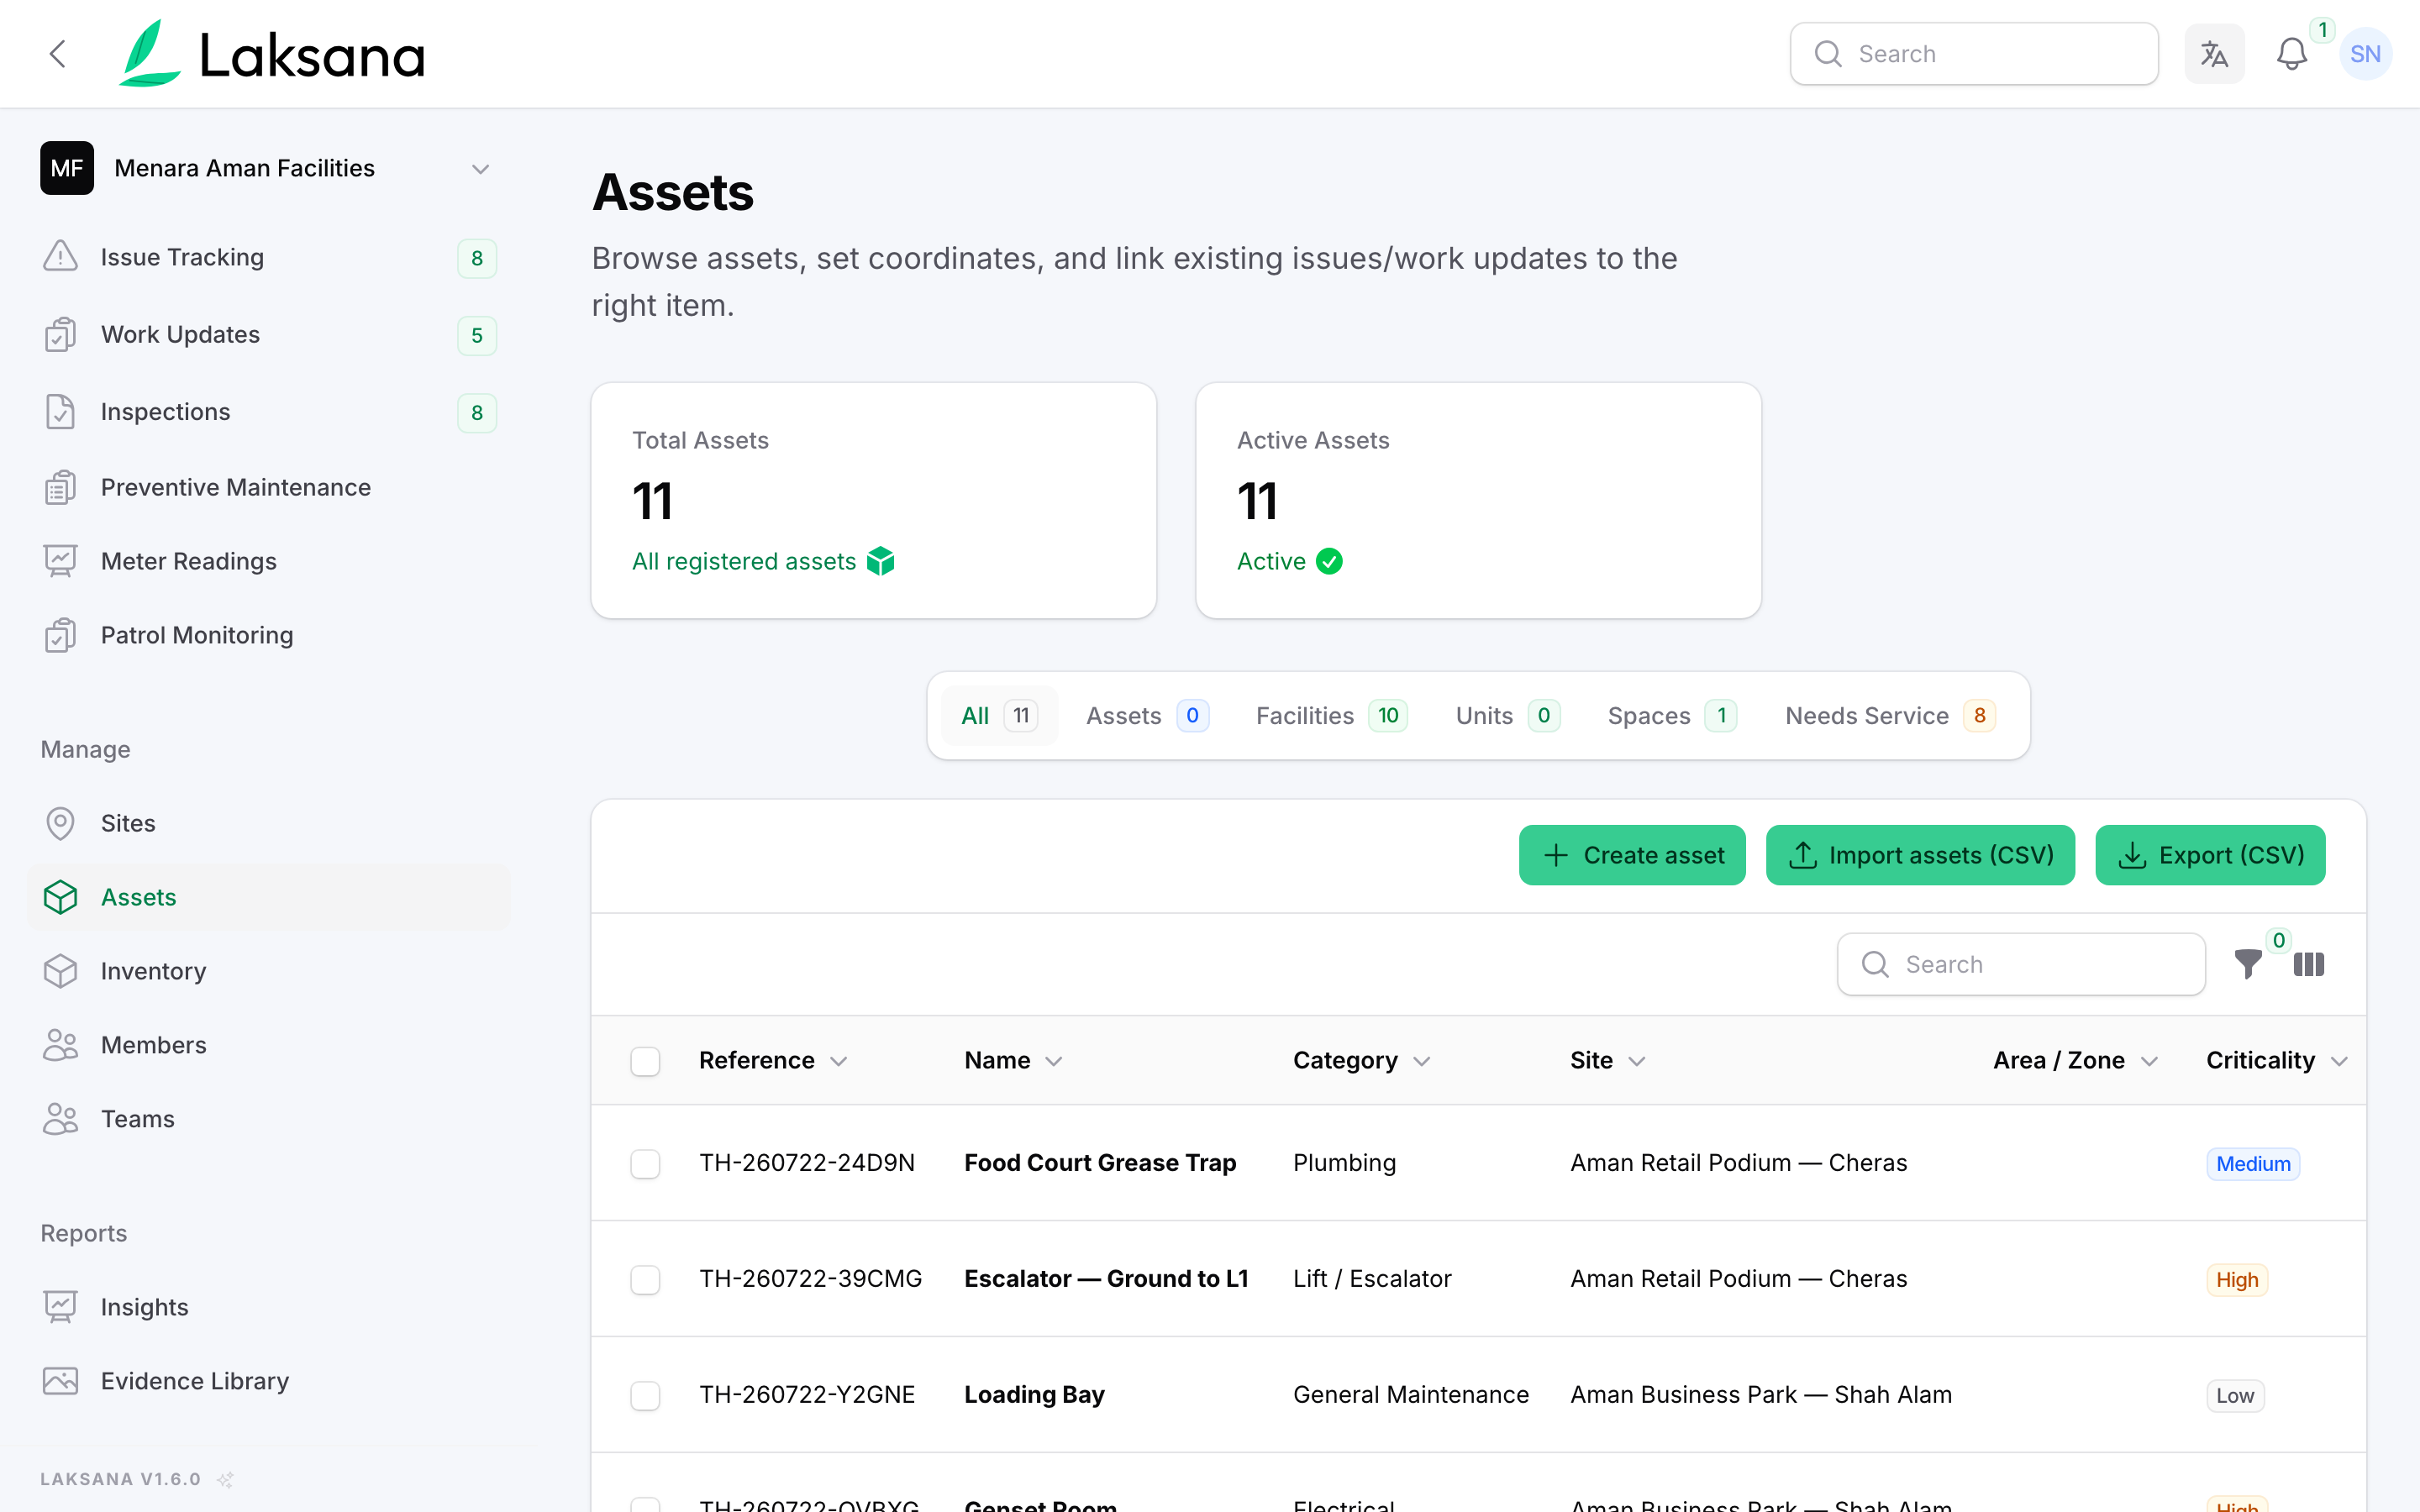Viewport: 2420px width, 1512px height.
Task: Open the Food Court Grease Trap asset
Action: coord(1100,1163)
